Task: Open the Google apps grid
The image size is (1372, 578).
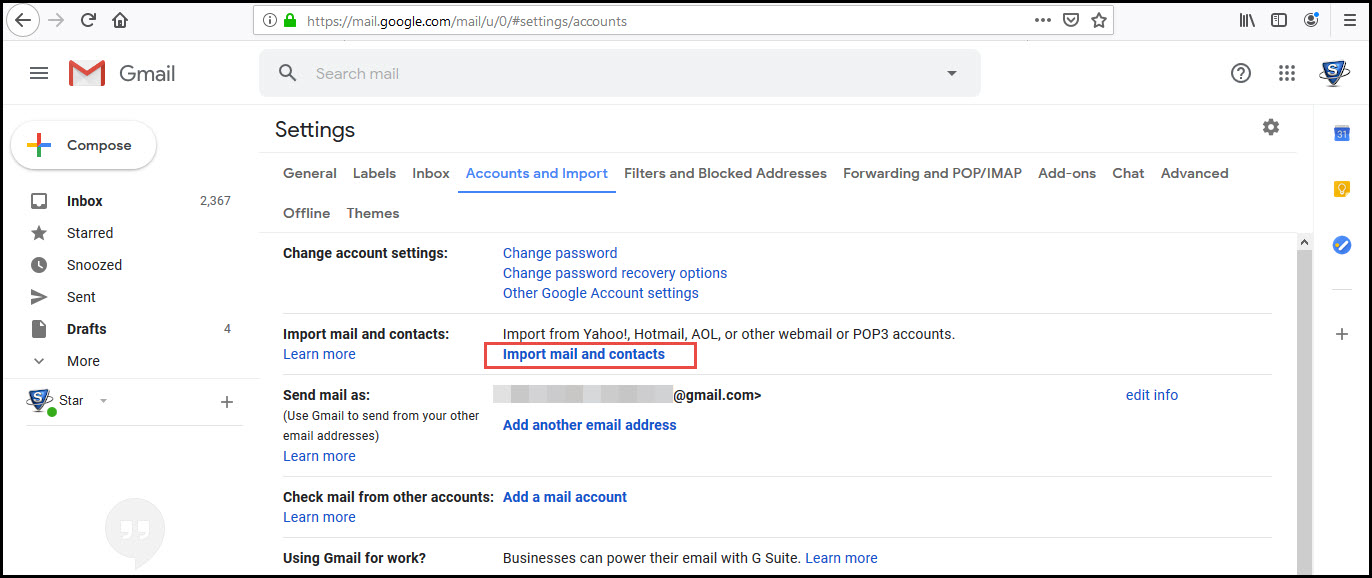Action: [1288, 73]
